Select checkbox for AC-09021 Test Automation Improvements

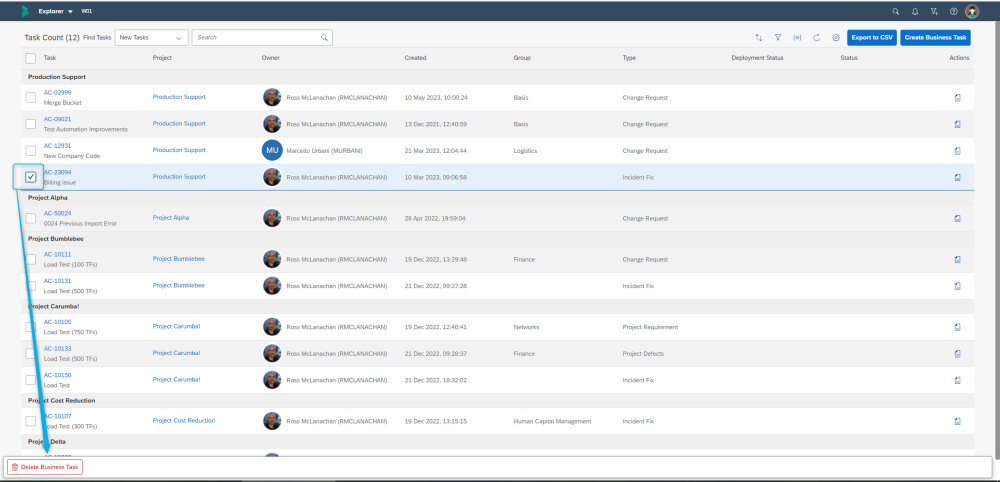pyautogui.click(x=31, y=124)
